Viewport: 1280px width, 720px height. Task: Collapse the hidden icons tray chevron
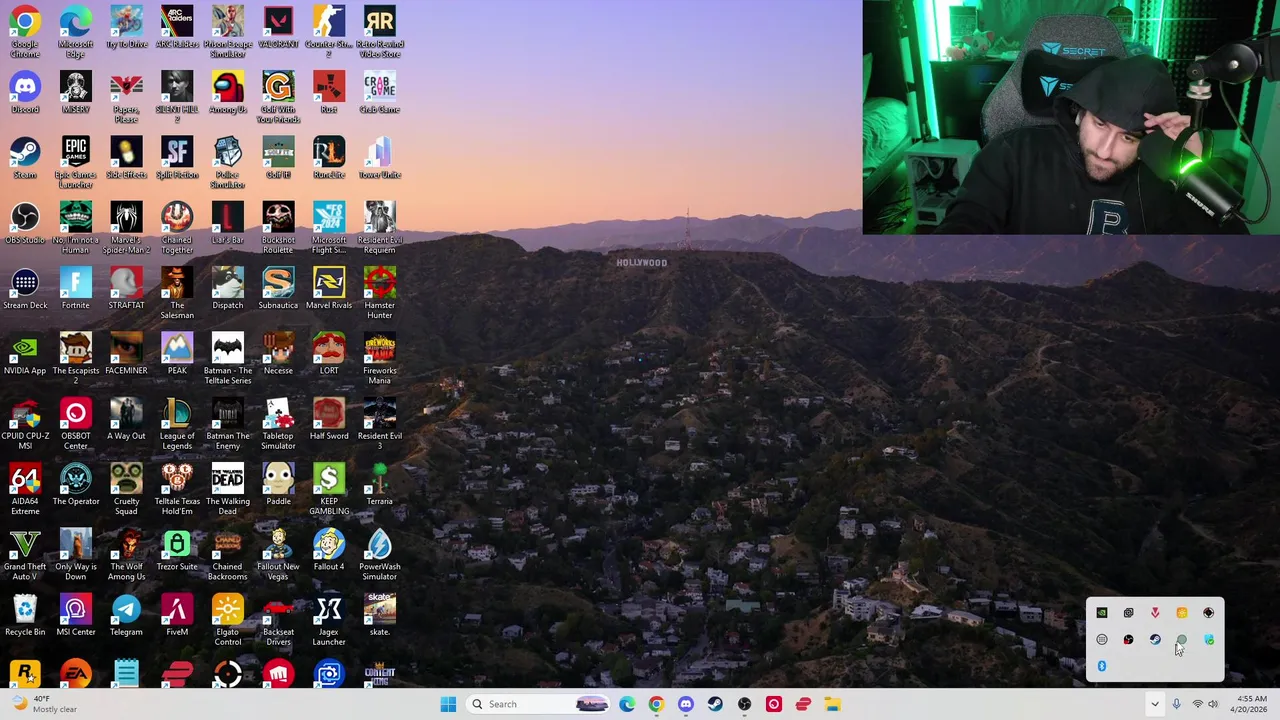click(1155, 704)
